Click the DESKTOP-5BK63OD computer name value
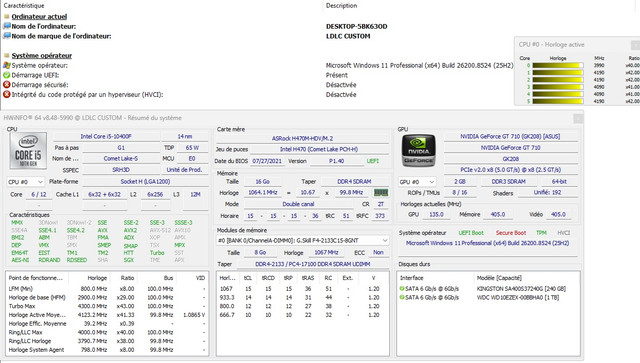 pyautogui.click(x=356, y=26)
